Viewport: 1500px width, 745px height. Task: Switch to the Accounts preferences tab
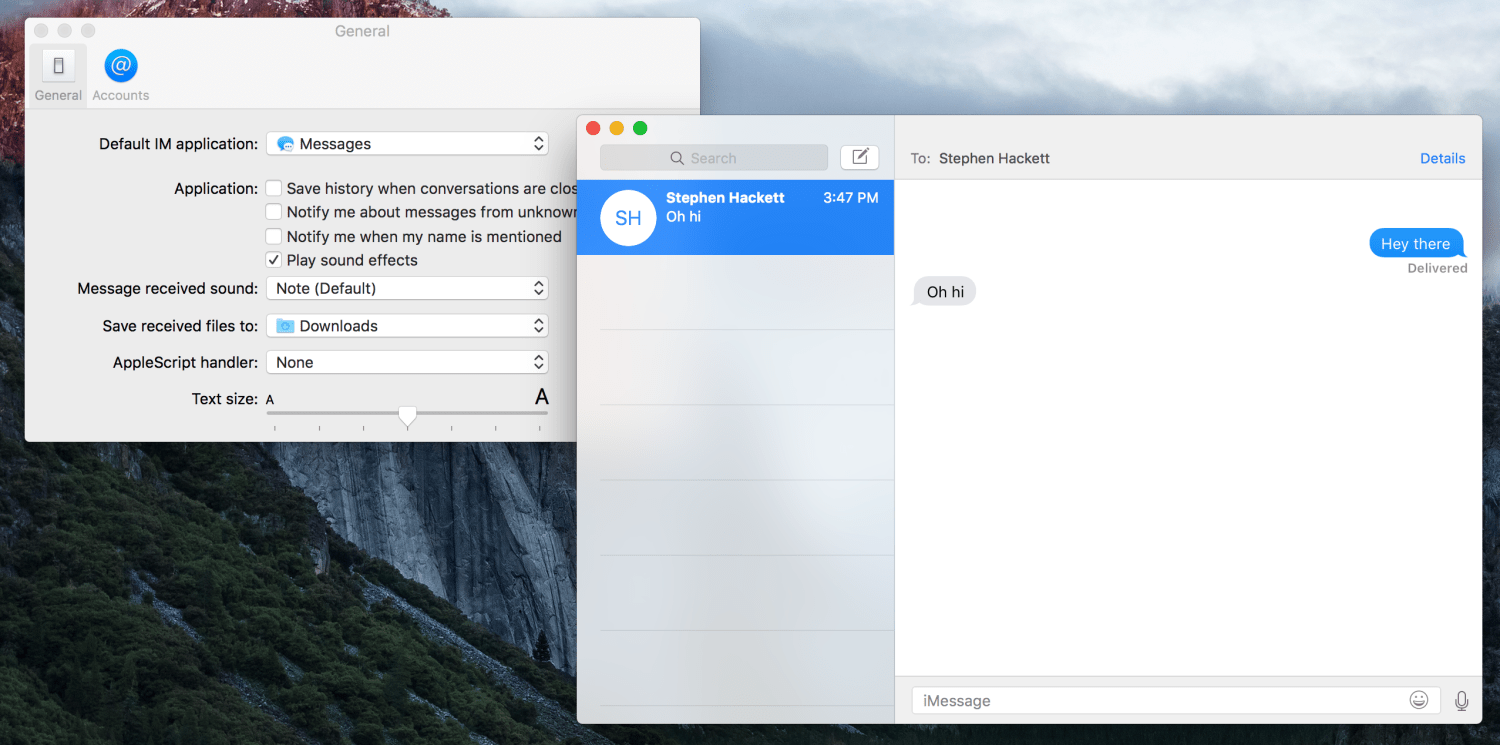[x=121, y=75]
